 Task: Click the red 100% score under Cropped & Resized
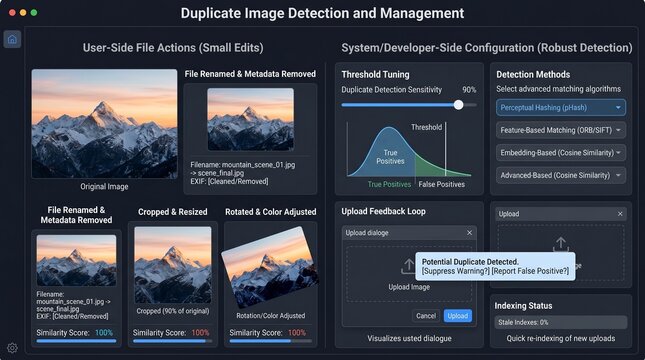pyautogui.click(x=200, y=332)
